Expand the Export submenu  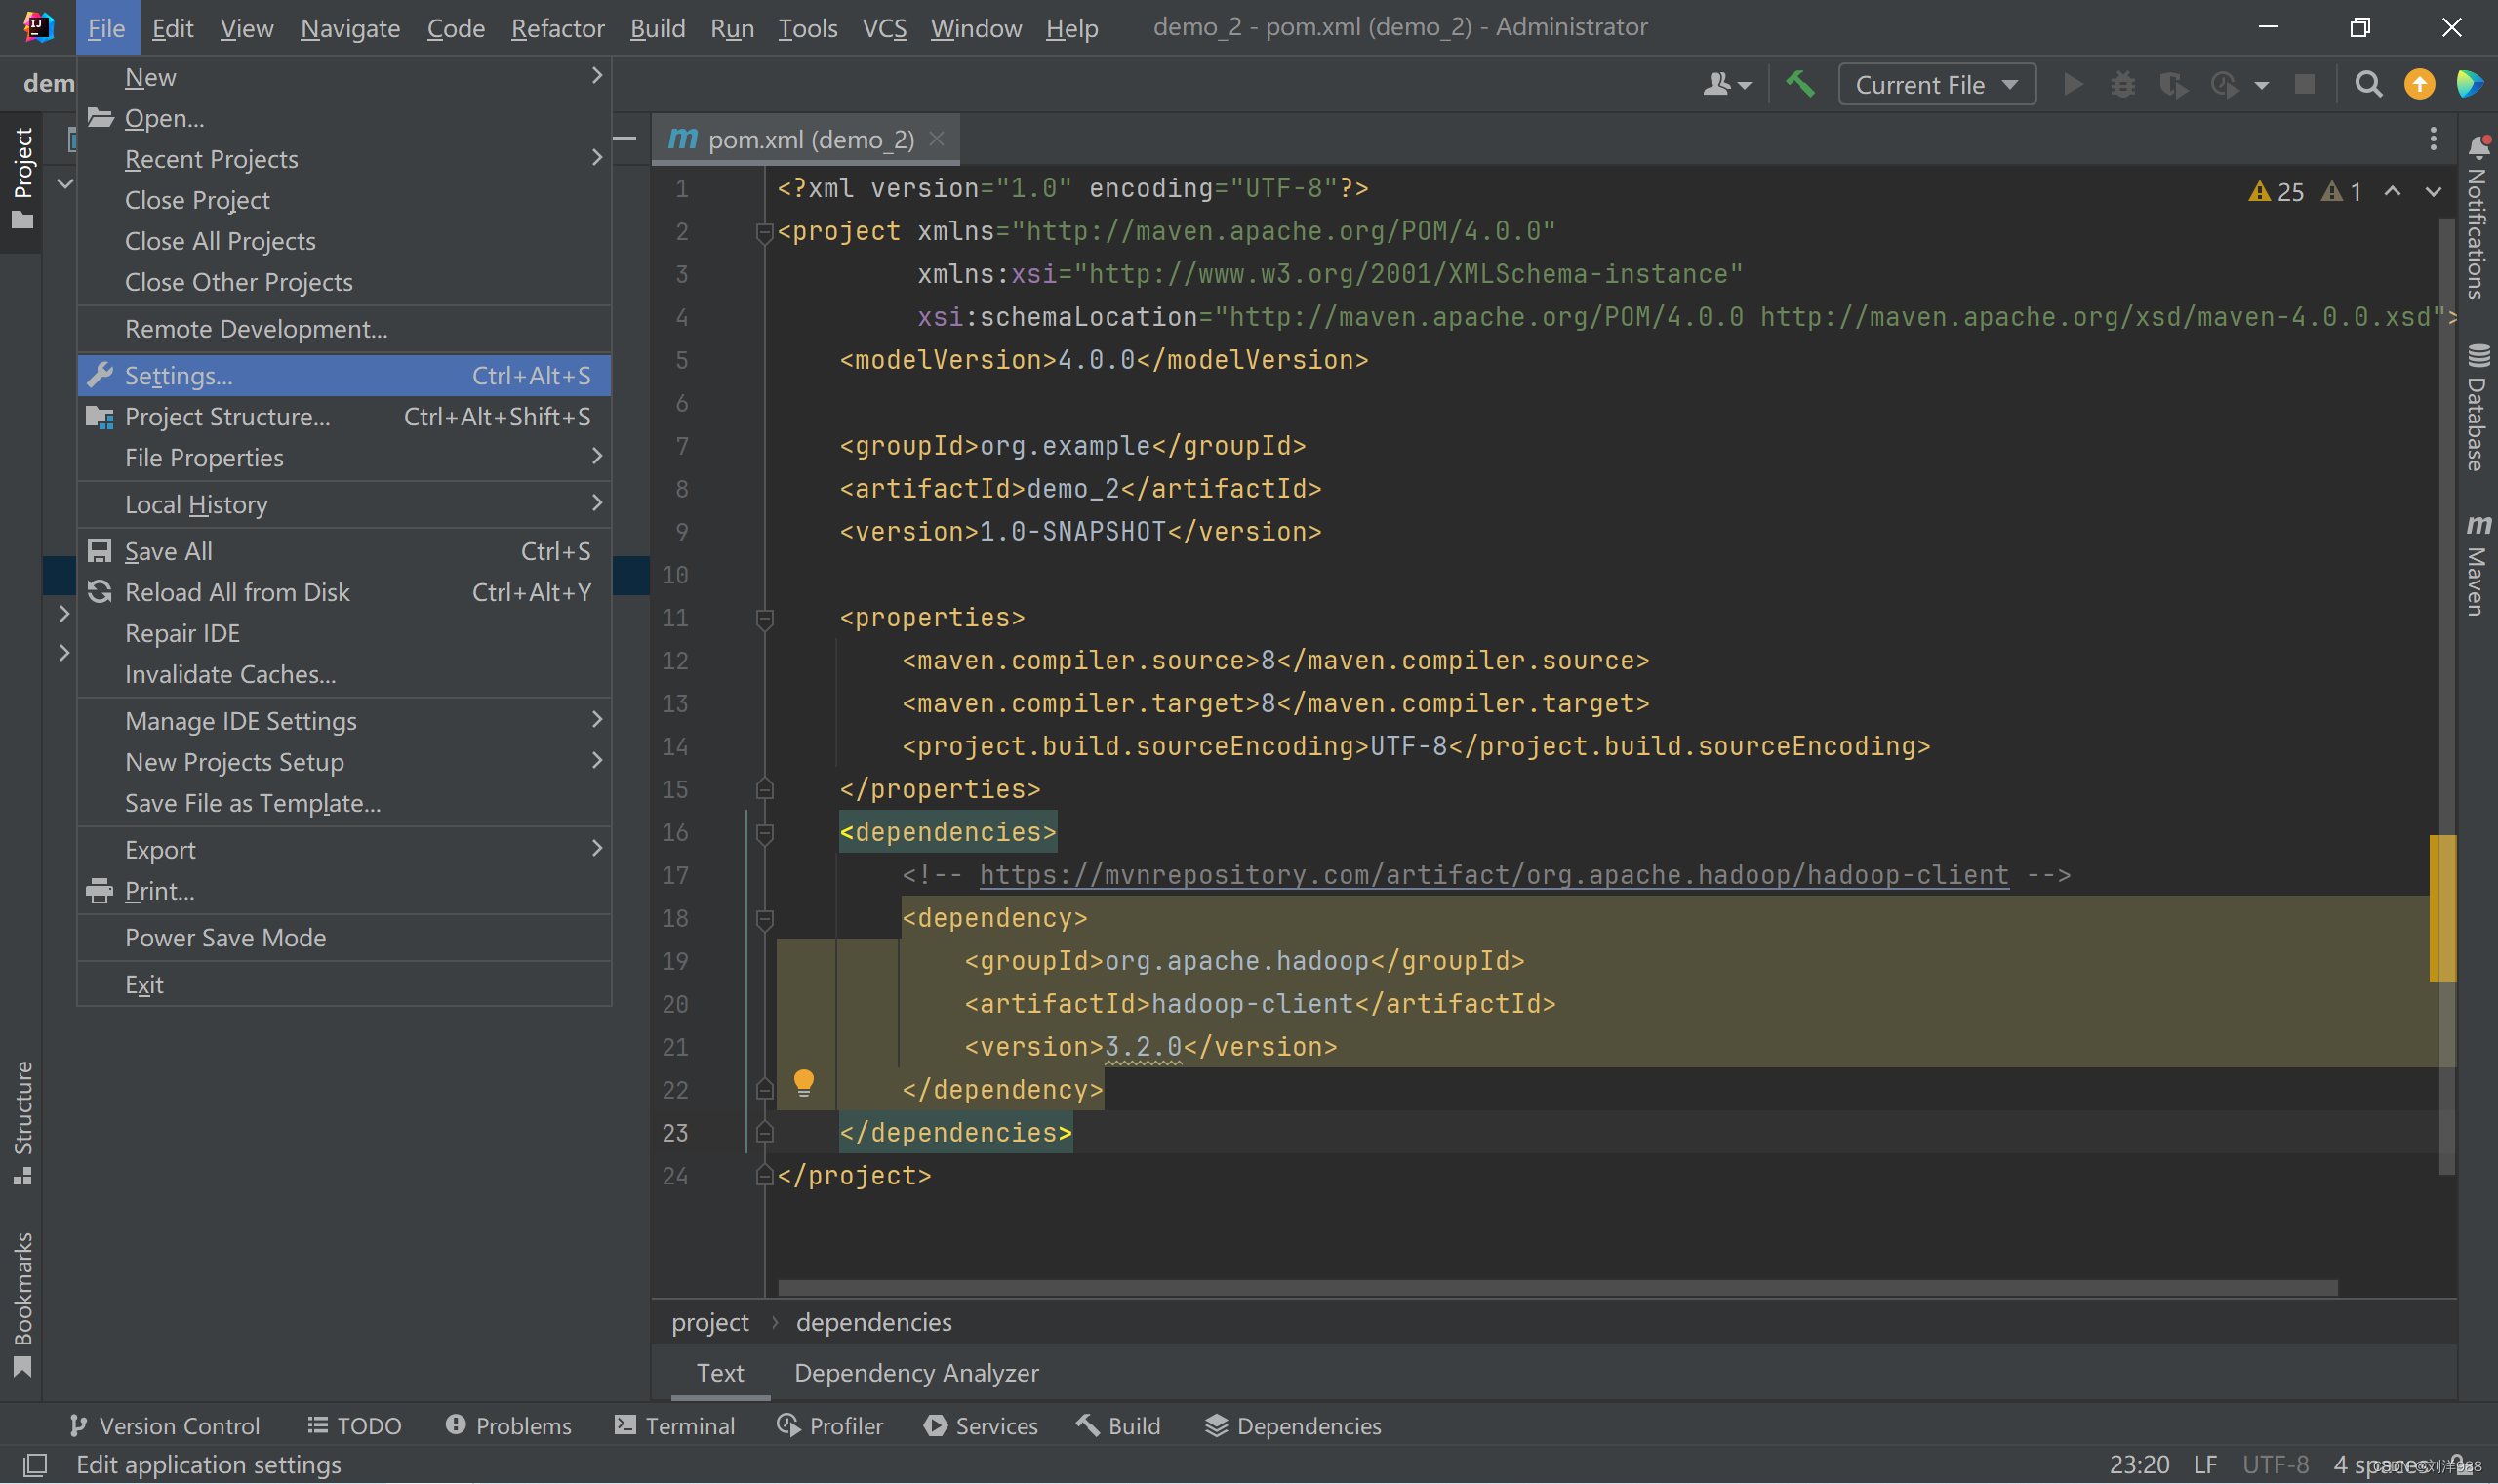pyautogui.click(x=344, y=850)
